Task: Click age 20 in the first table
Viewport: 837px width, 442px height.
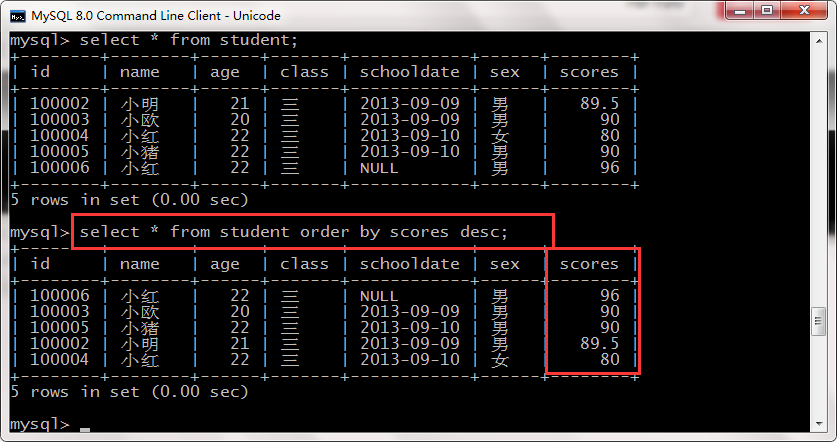Action: pos(239,120)
